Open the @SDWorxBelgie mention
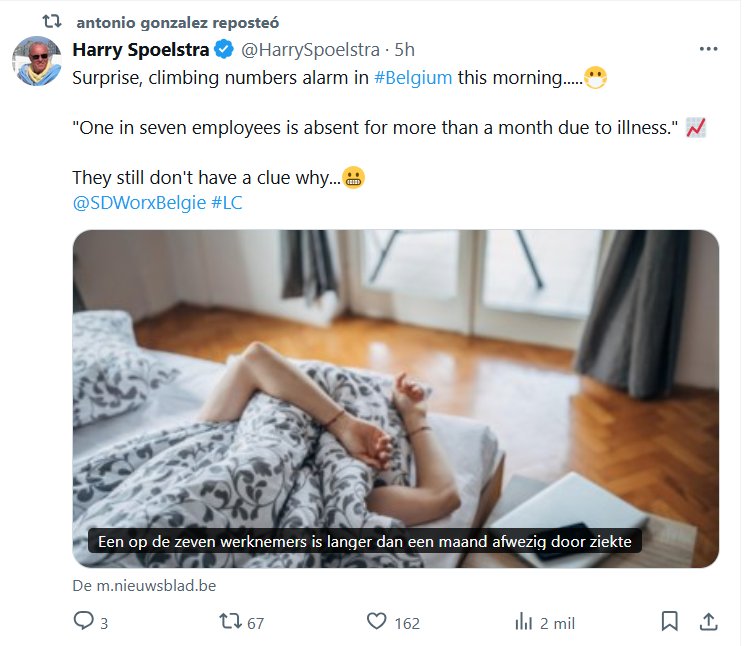The height and width of the screenshot is (646, 744). (139, 203)
